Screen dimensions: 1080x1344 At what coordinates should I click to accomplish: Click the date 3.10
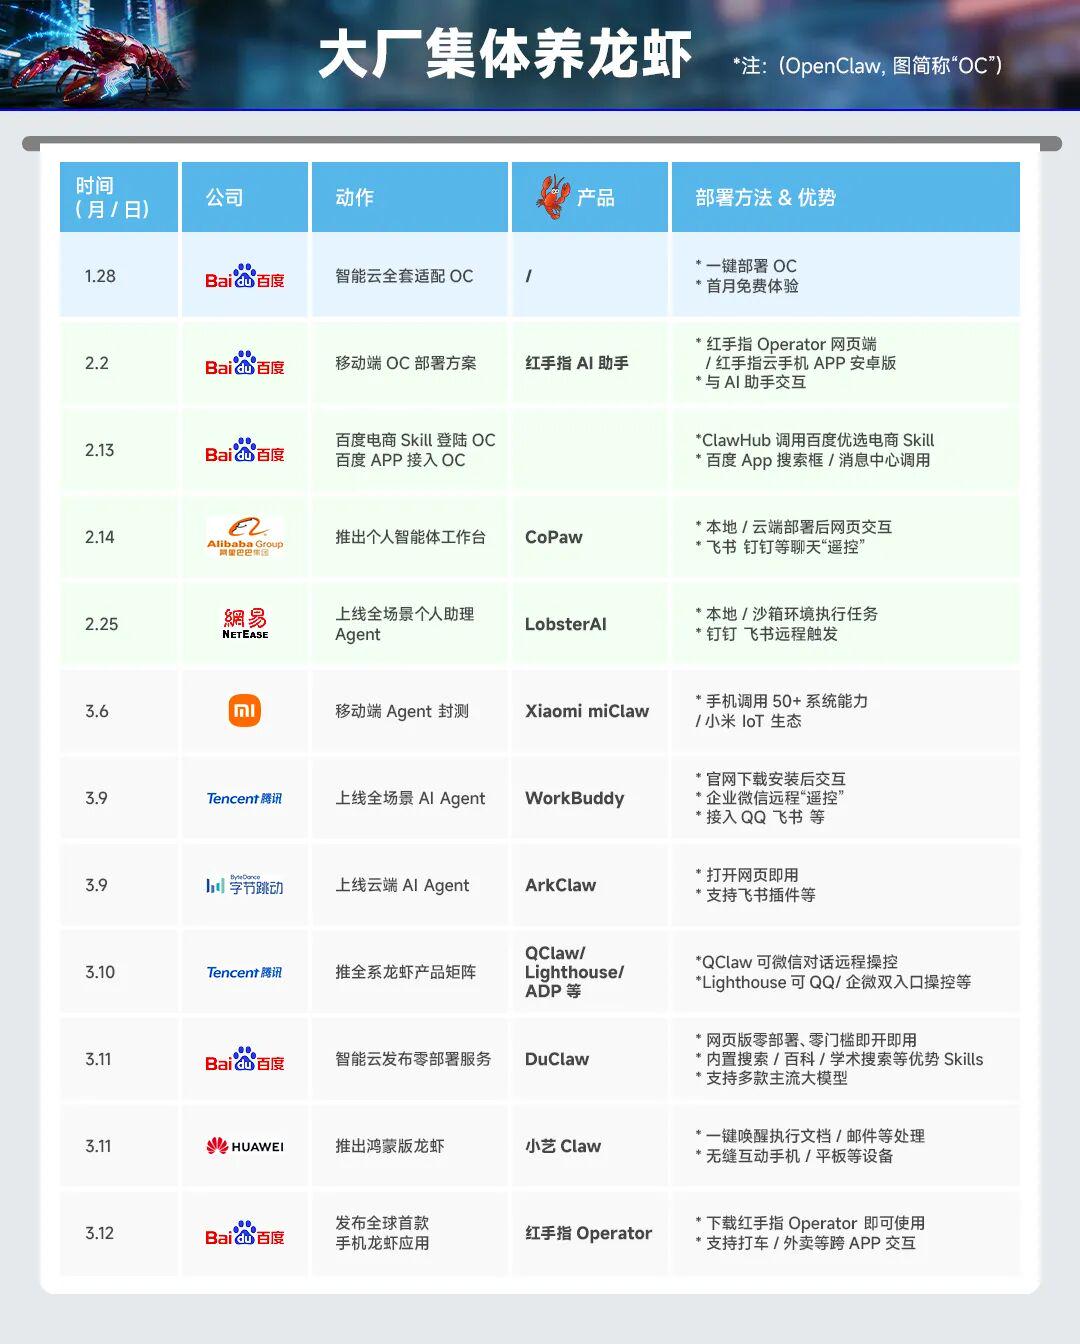tap(100, 972)
